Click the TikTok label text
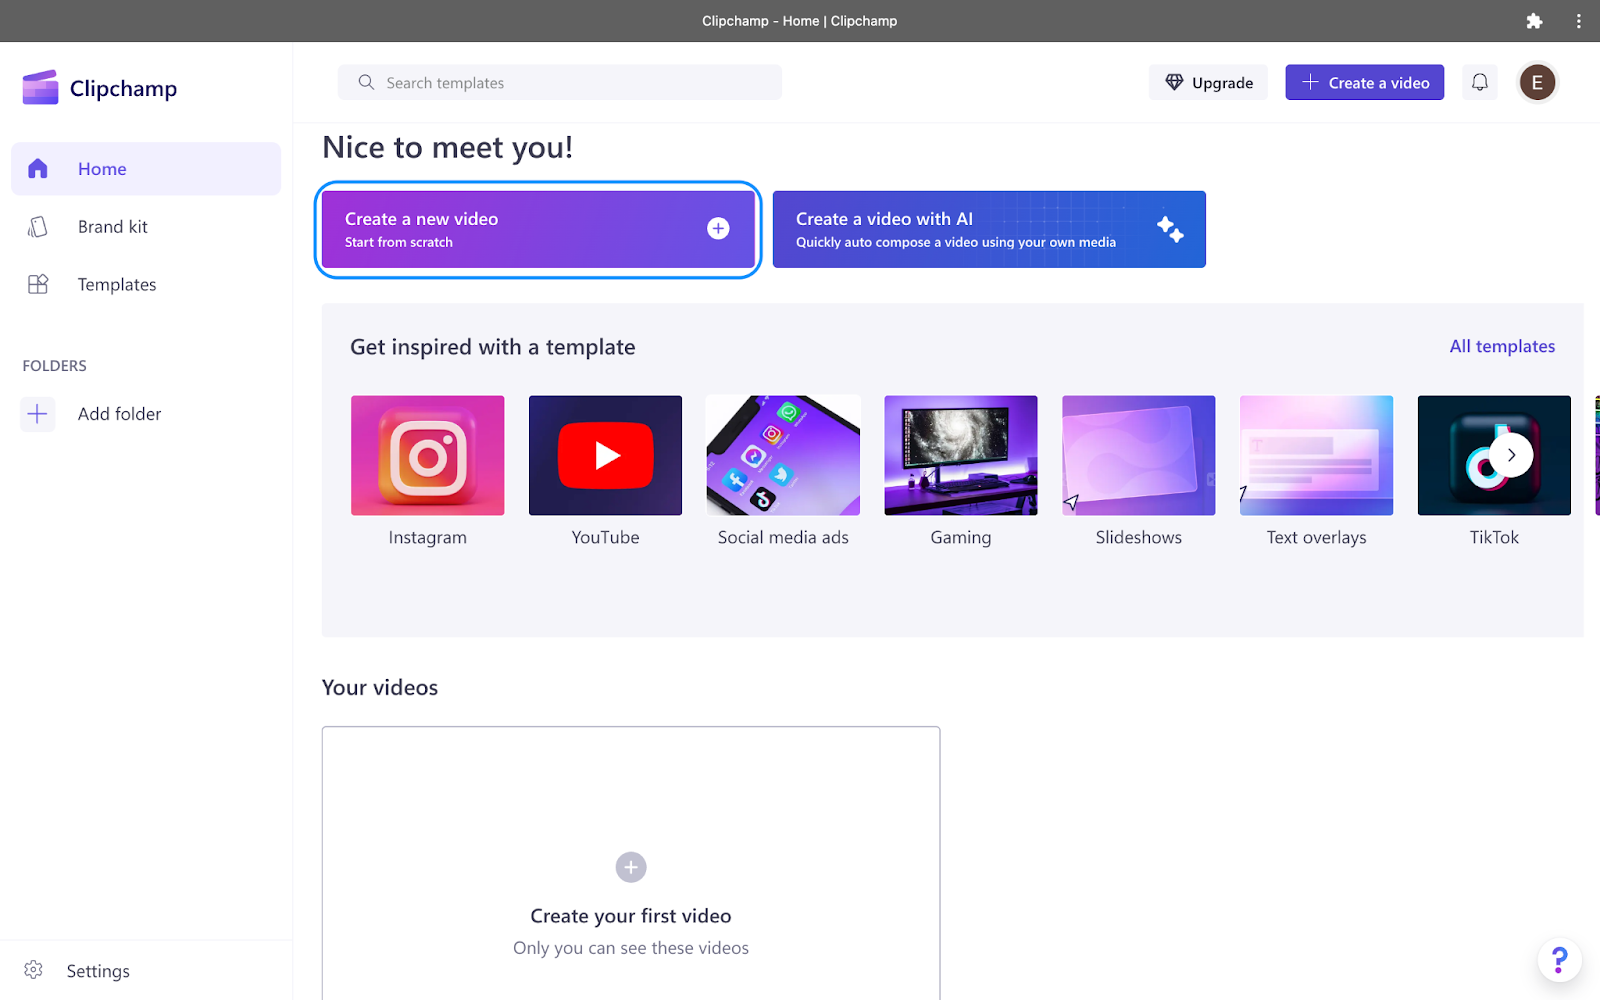This screenshot has width=1600, height=1000. tap(1494, 537)
